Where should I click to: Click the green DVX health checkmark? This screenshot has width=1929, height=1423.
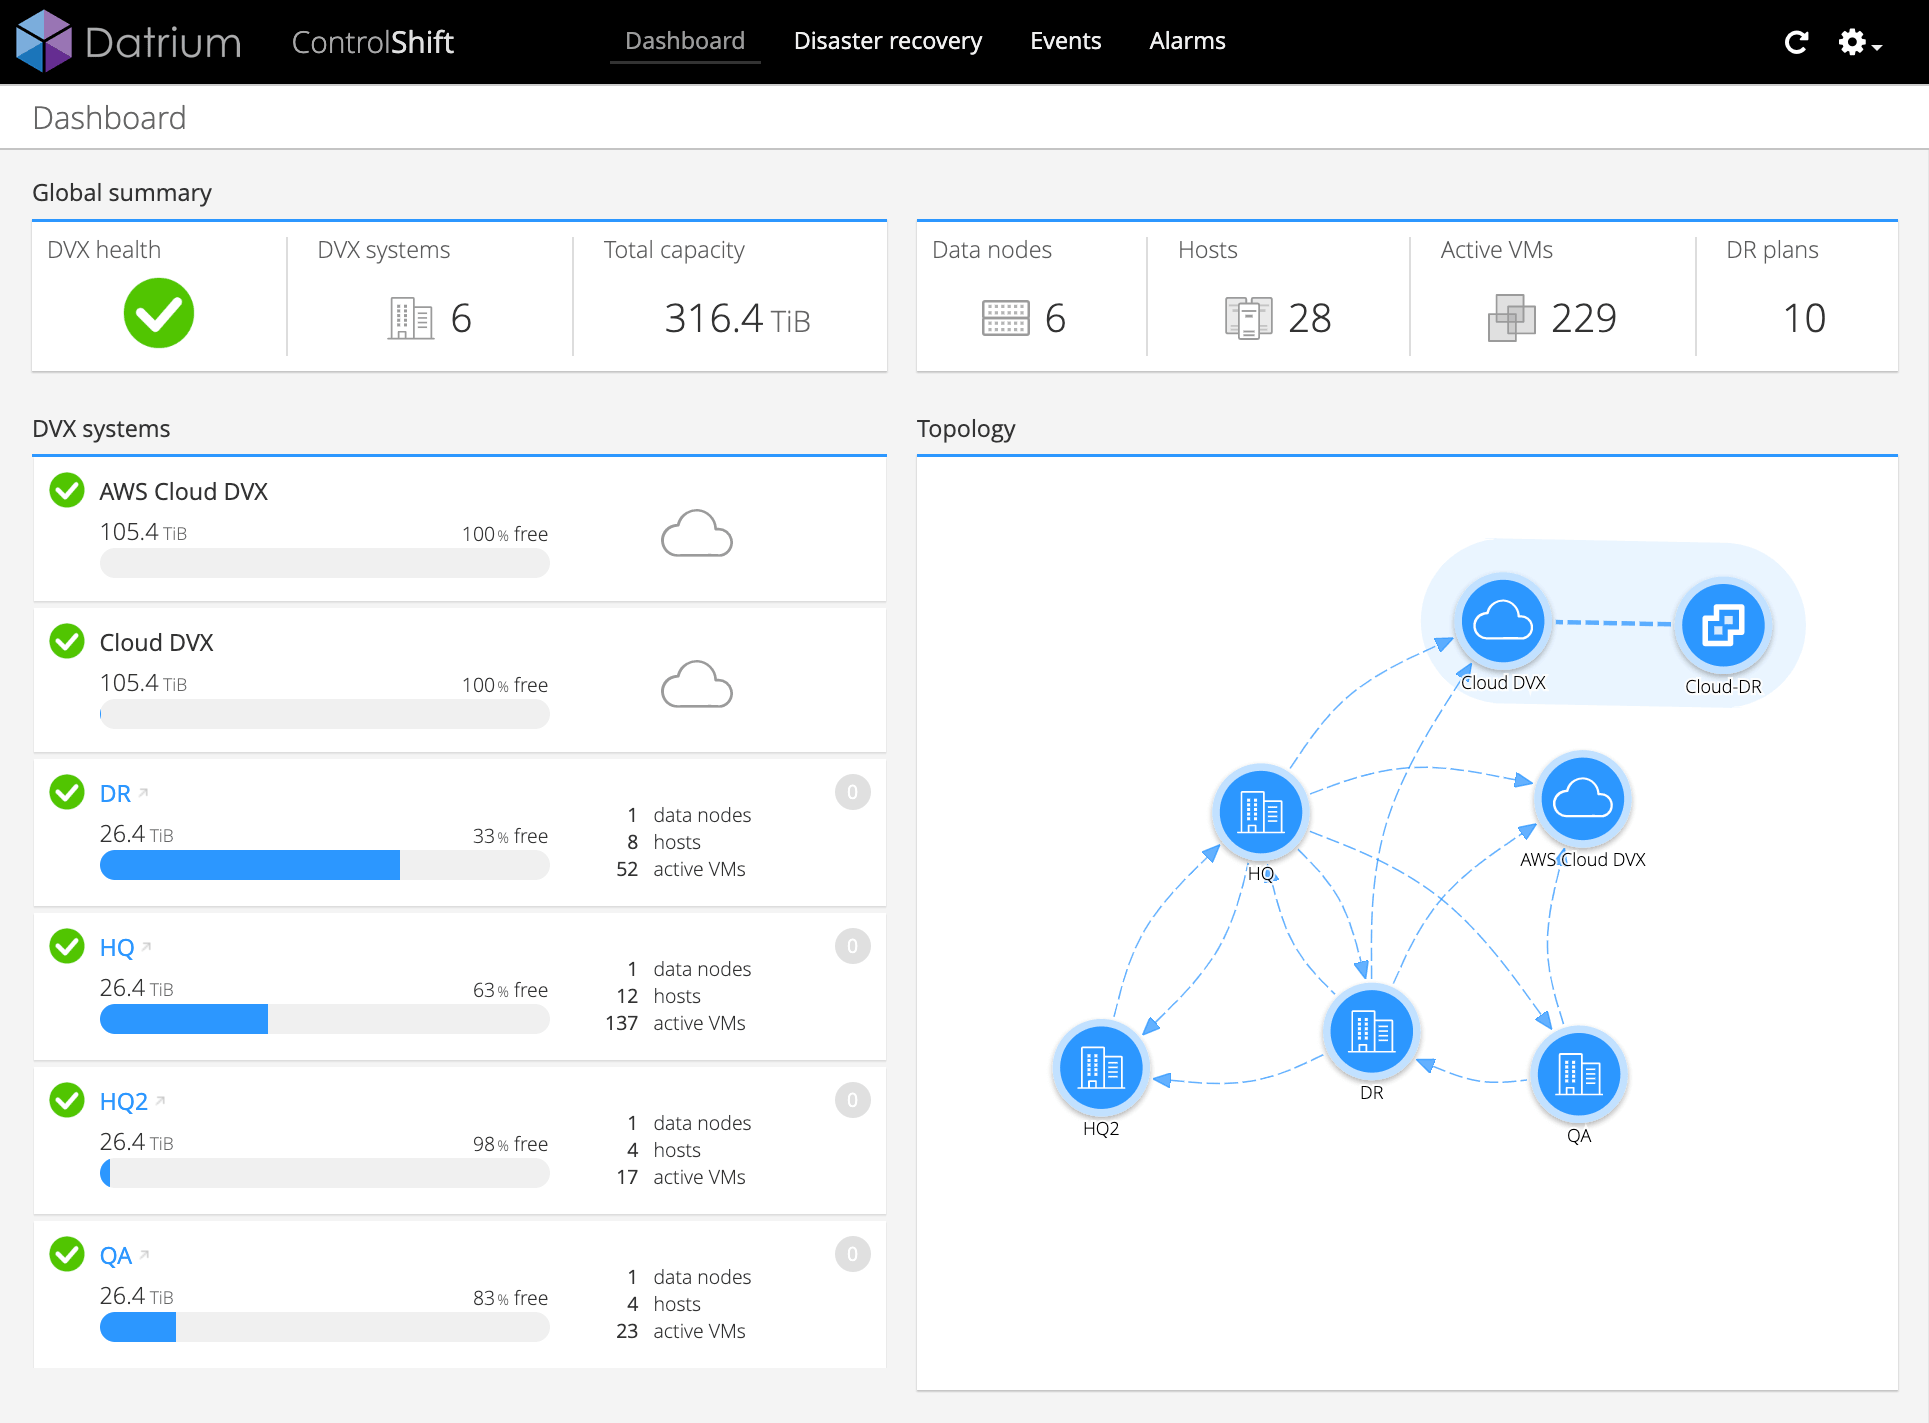pyautogui.click(x=159, y=313)
